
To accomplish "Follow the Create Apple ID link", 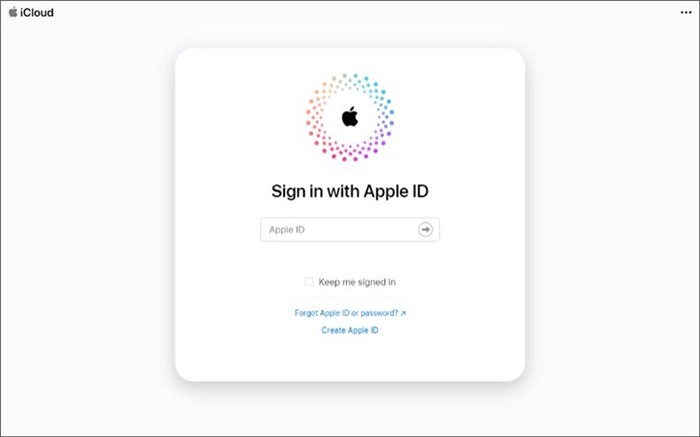I will pos(350,330).
